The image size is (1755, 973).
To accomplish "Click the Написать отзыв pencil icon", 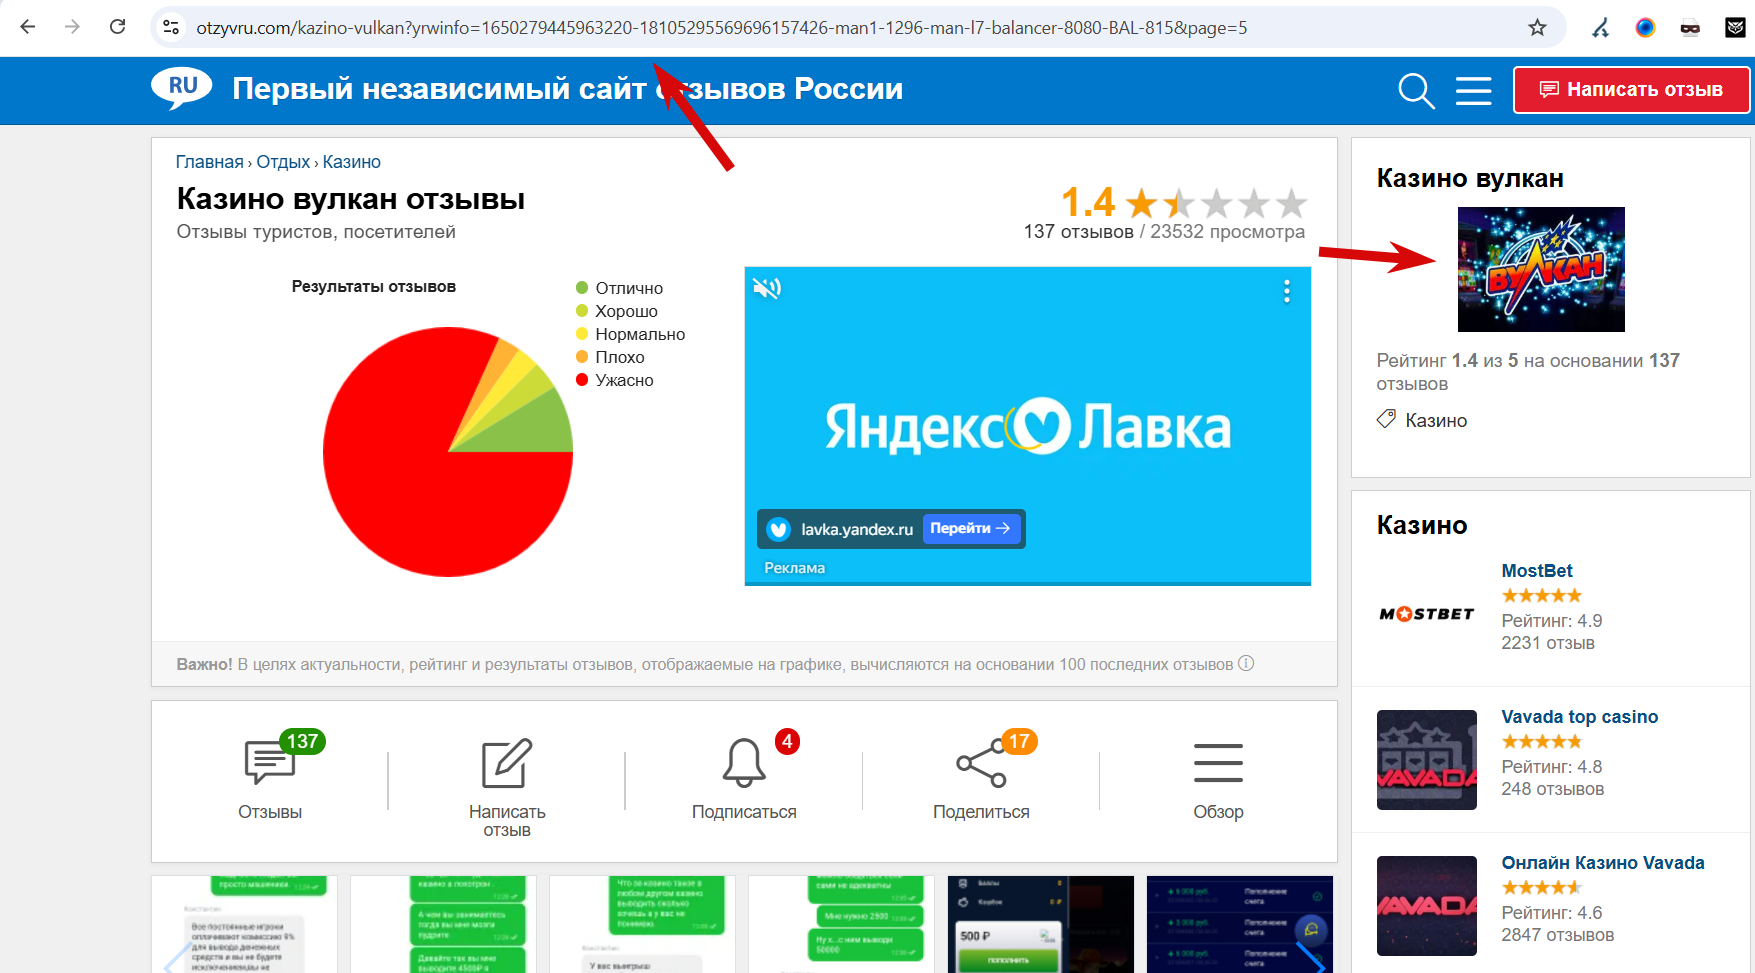I will 507,764.
